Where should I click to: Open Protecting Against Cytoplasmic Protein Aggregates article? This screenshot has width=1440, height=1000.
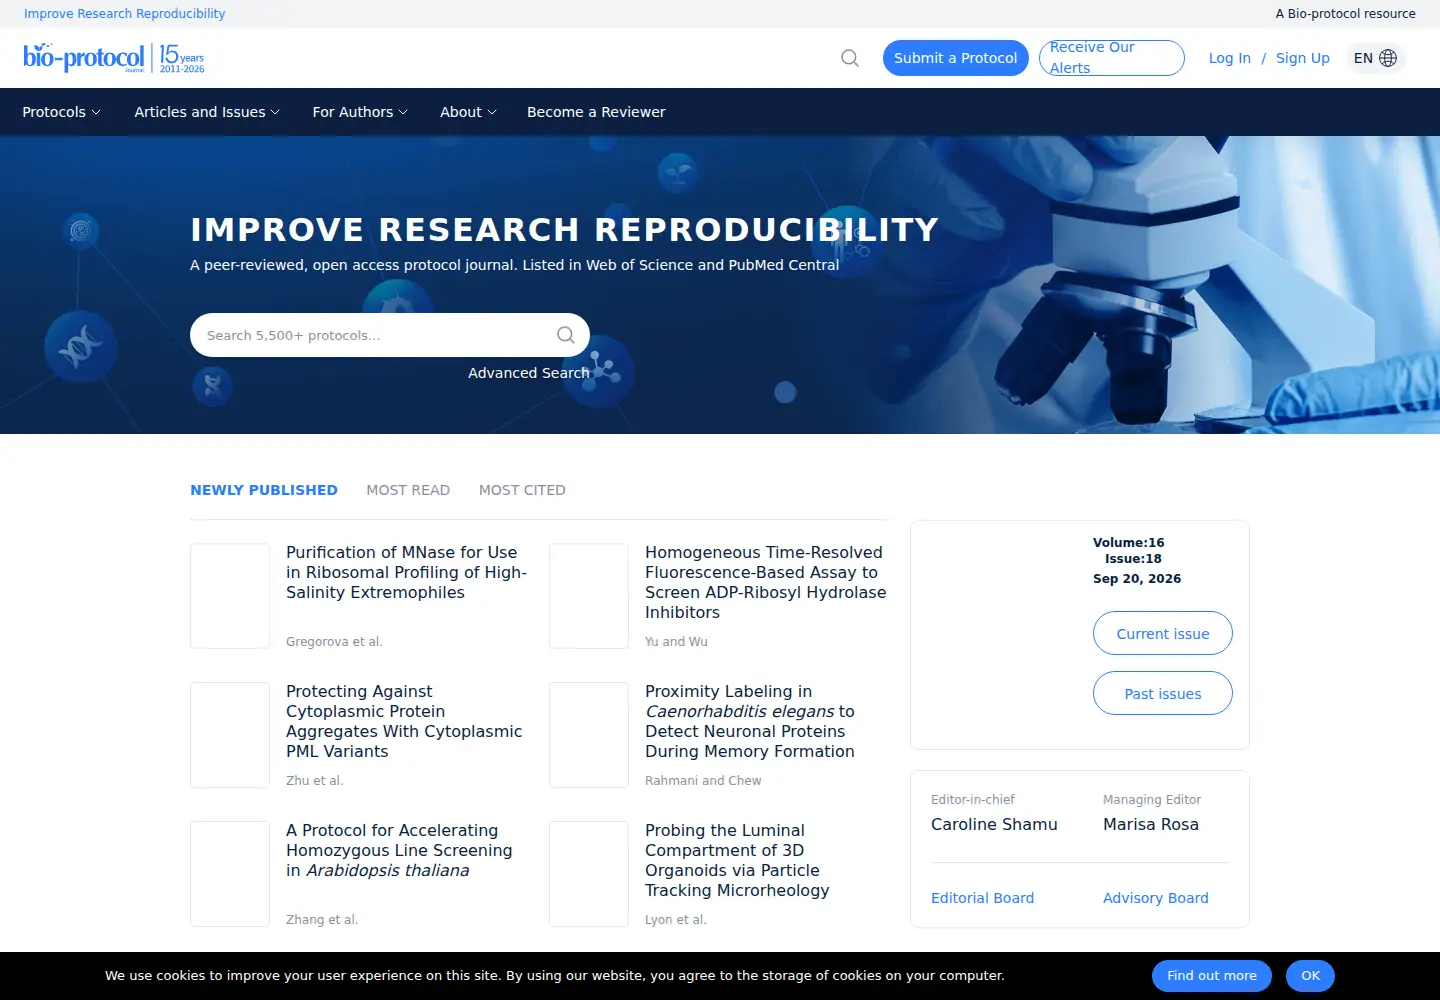[404, 721]
